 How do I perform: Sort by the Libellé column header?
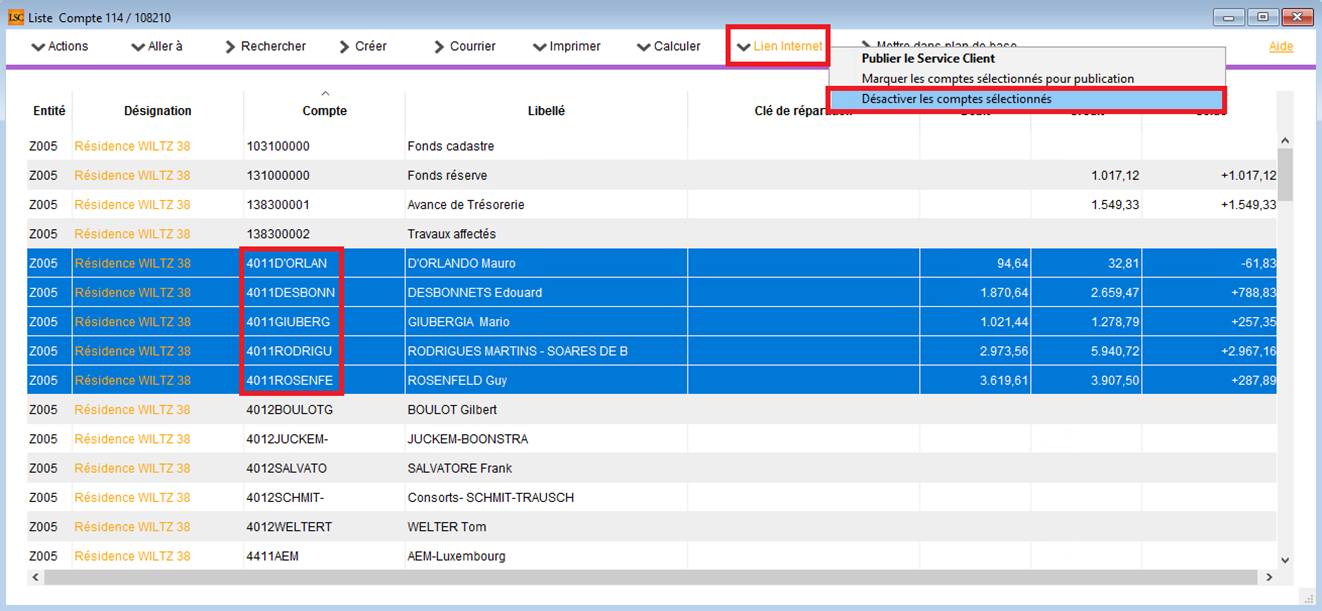(x=546, y=111)
